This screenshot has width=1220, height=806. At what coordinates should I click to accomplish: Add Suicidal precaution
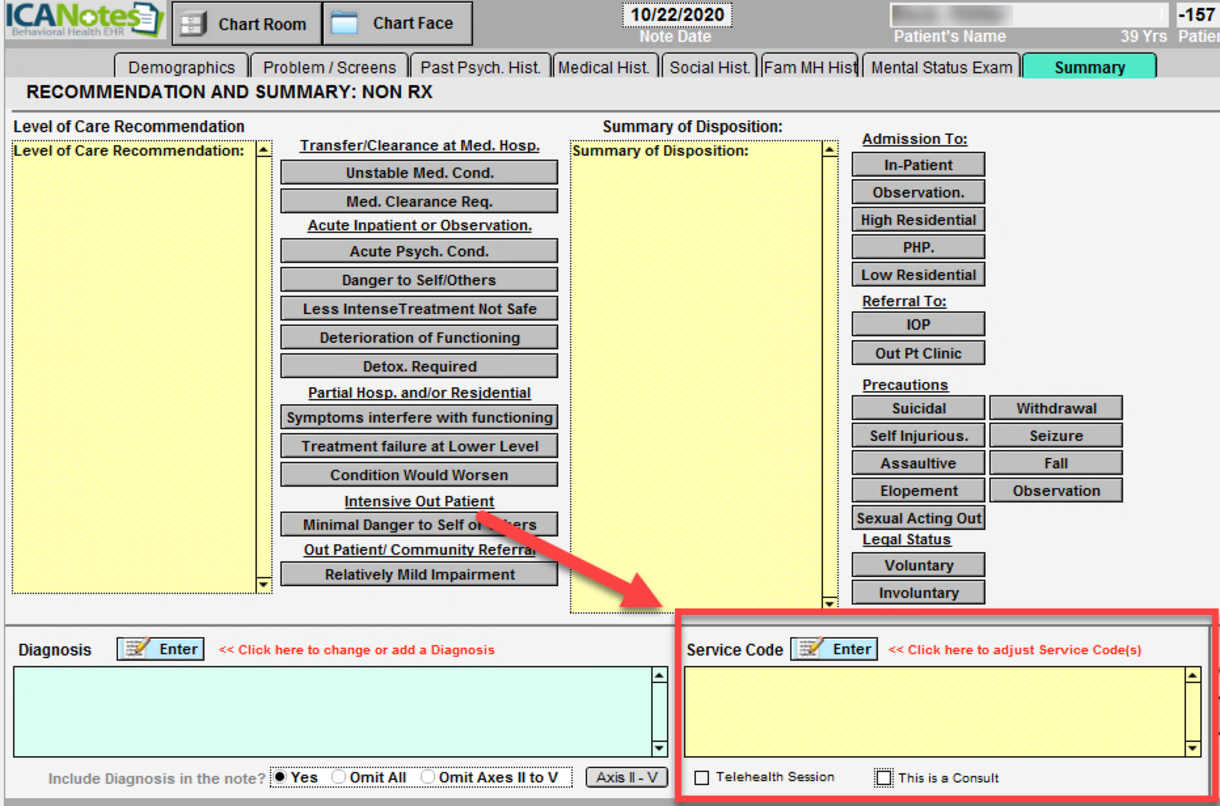[918, 408]
